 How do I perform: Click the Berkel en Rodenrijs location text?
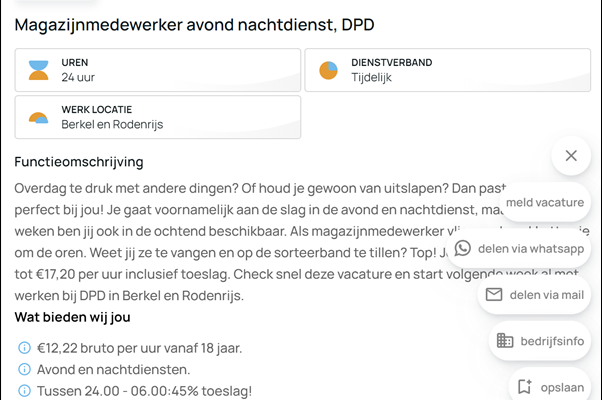point(112,124)
